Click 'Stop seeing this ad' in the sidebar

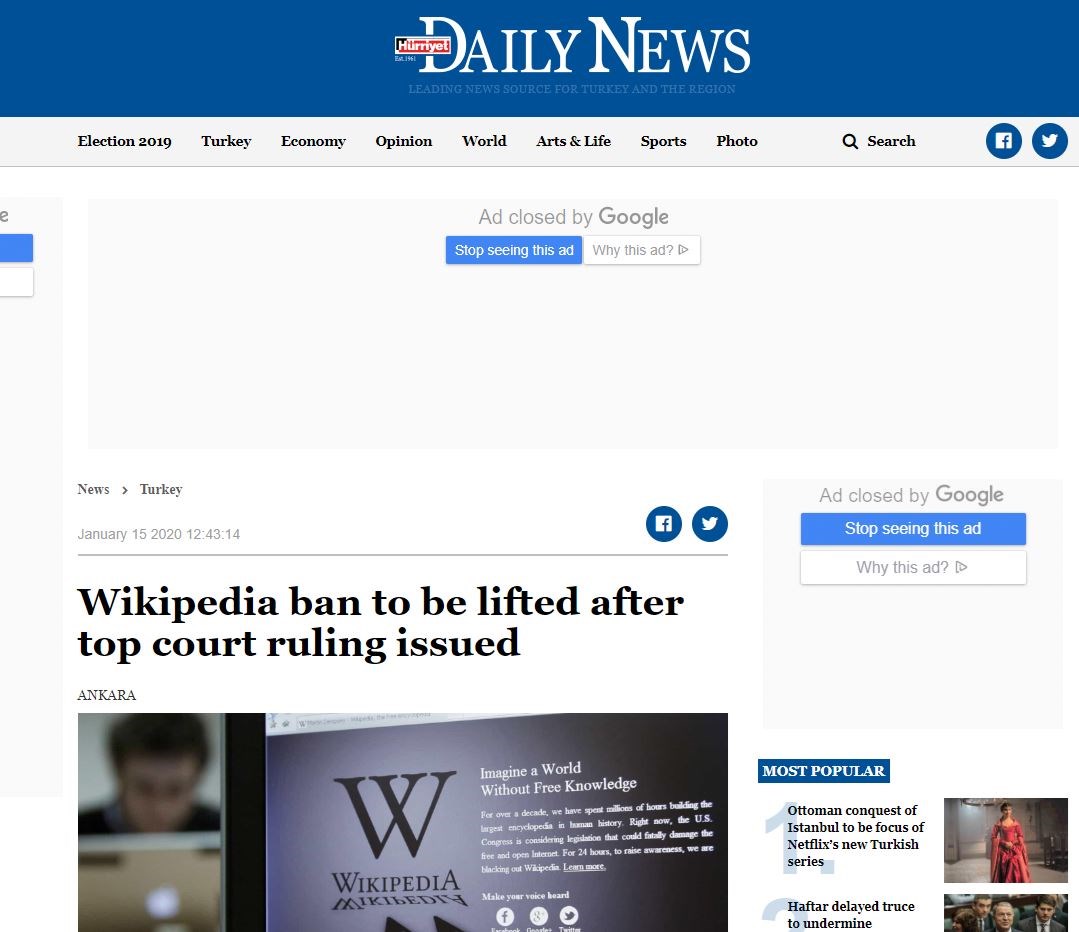click(x=913, y=529)
